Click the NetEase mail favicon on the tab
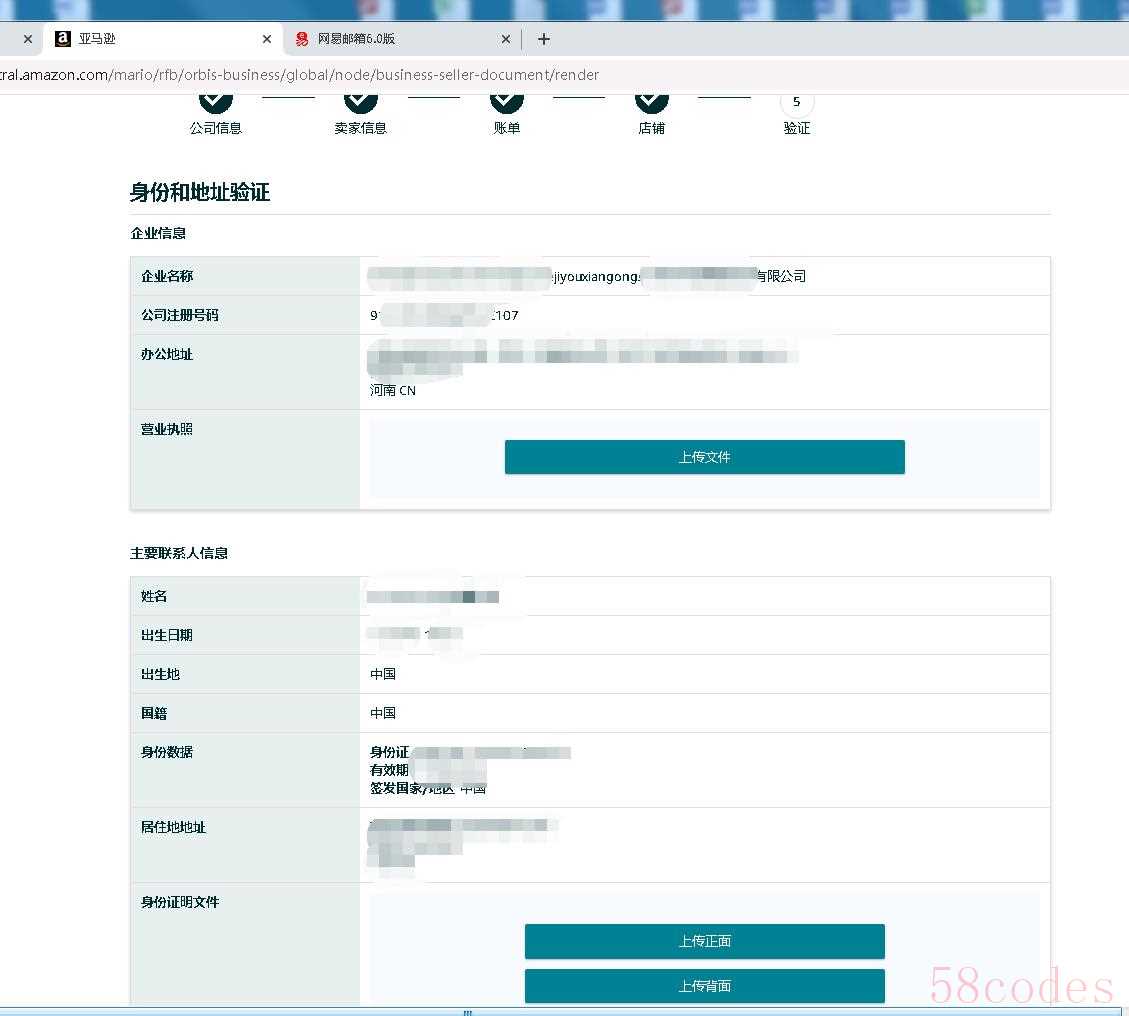Screen dimensions: 1129x1016 pyautogui.click(x=302, y=39)
